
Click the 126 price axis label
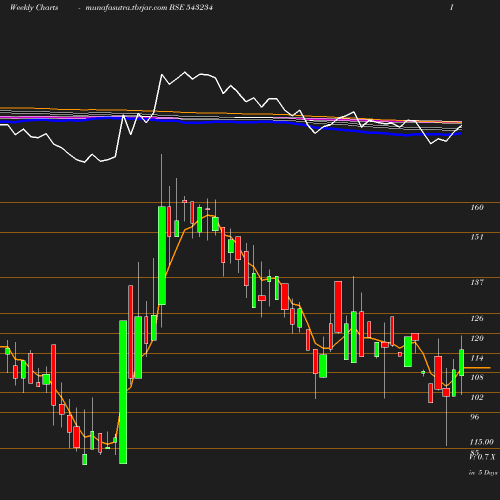(x=477, y=318)
